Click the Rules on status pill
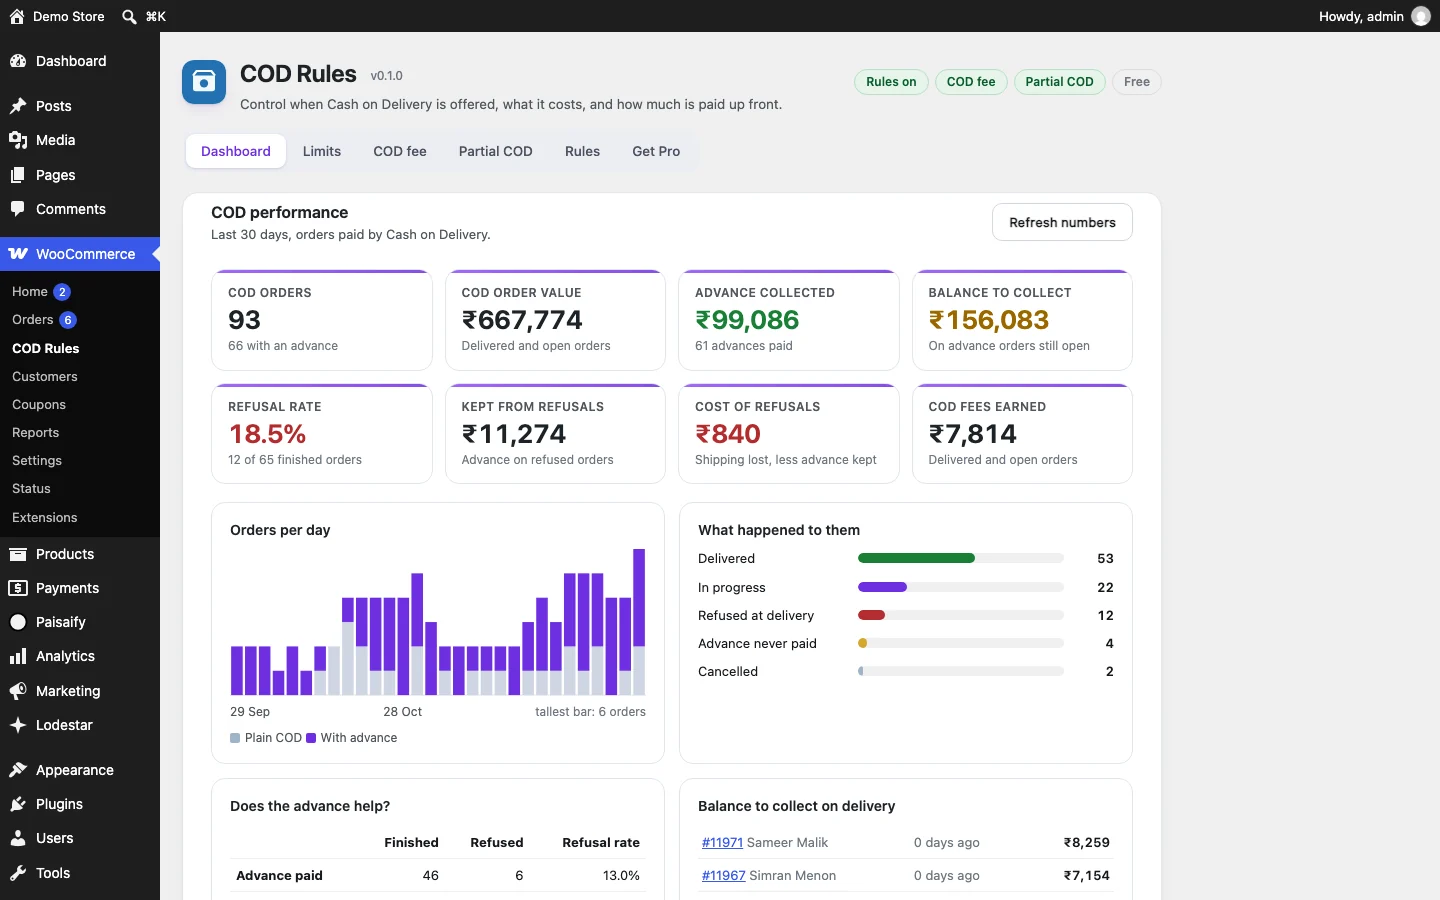 (891, 82)
